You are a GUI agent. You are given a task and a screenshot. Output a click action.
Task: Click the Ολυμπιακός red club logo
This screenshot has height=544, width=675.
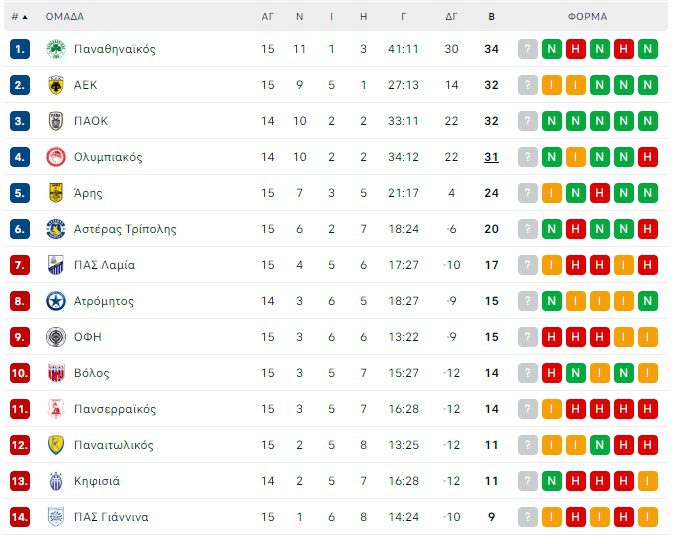click(56, 157)
